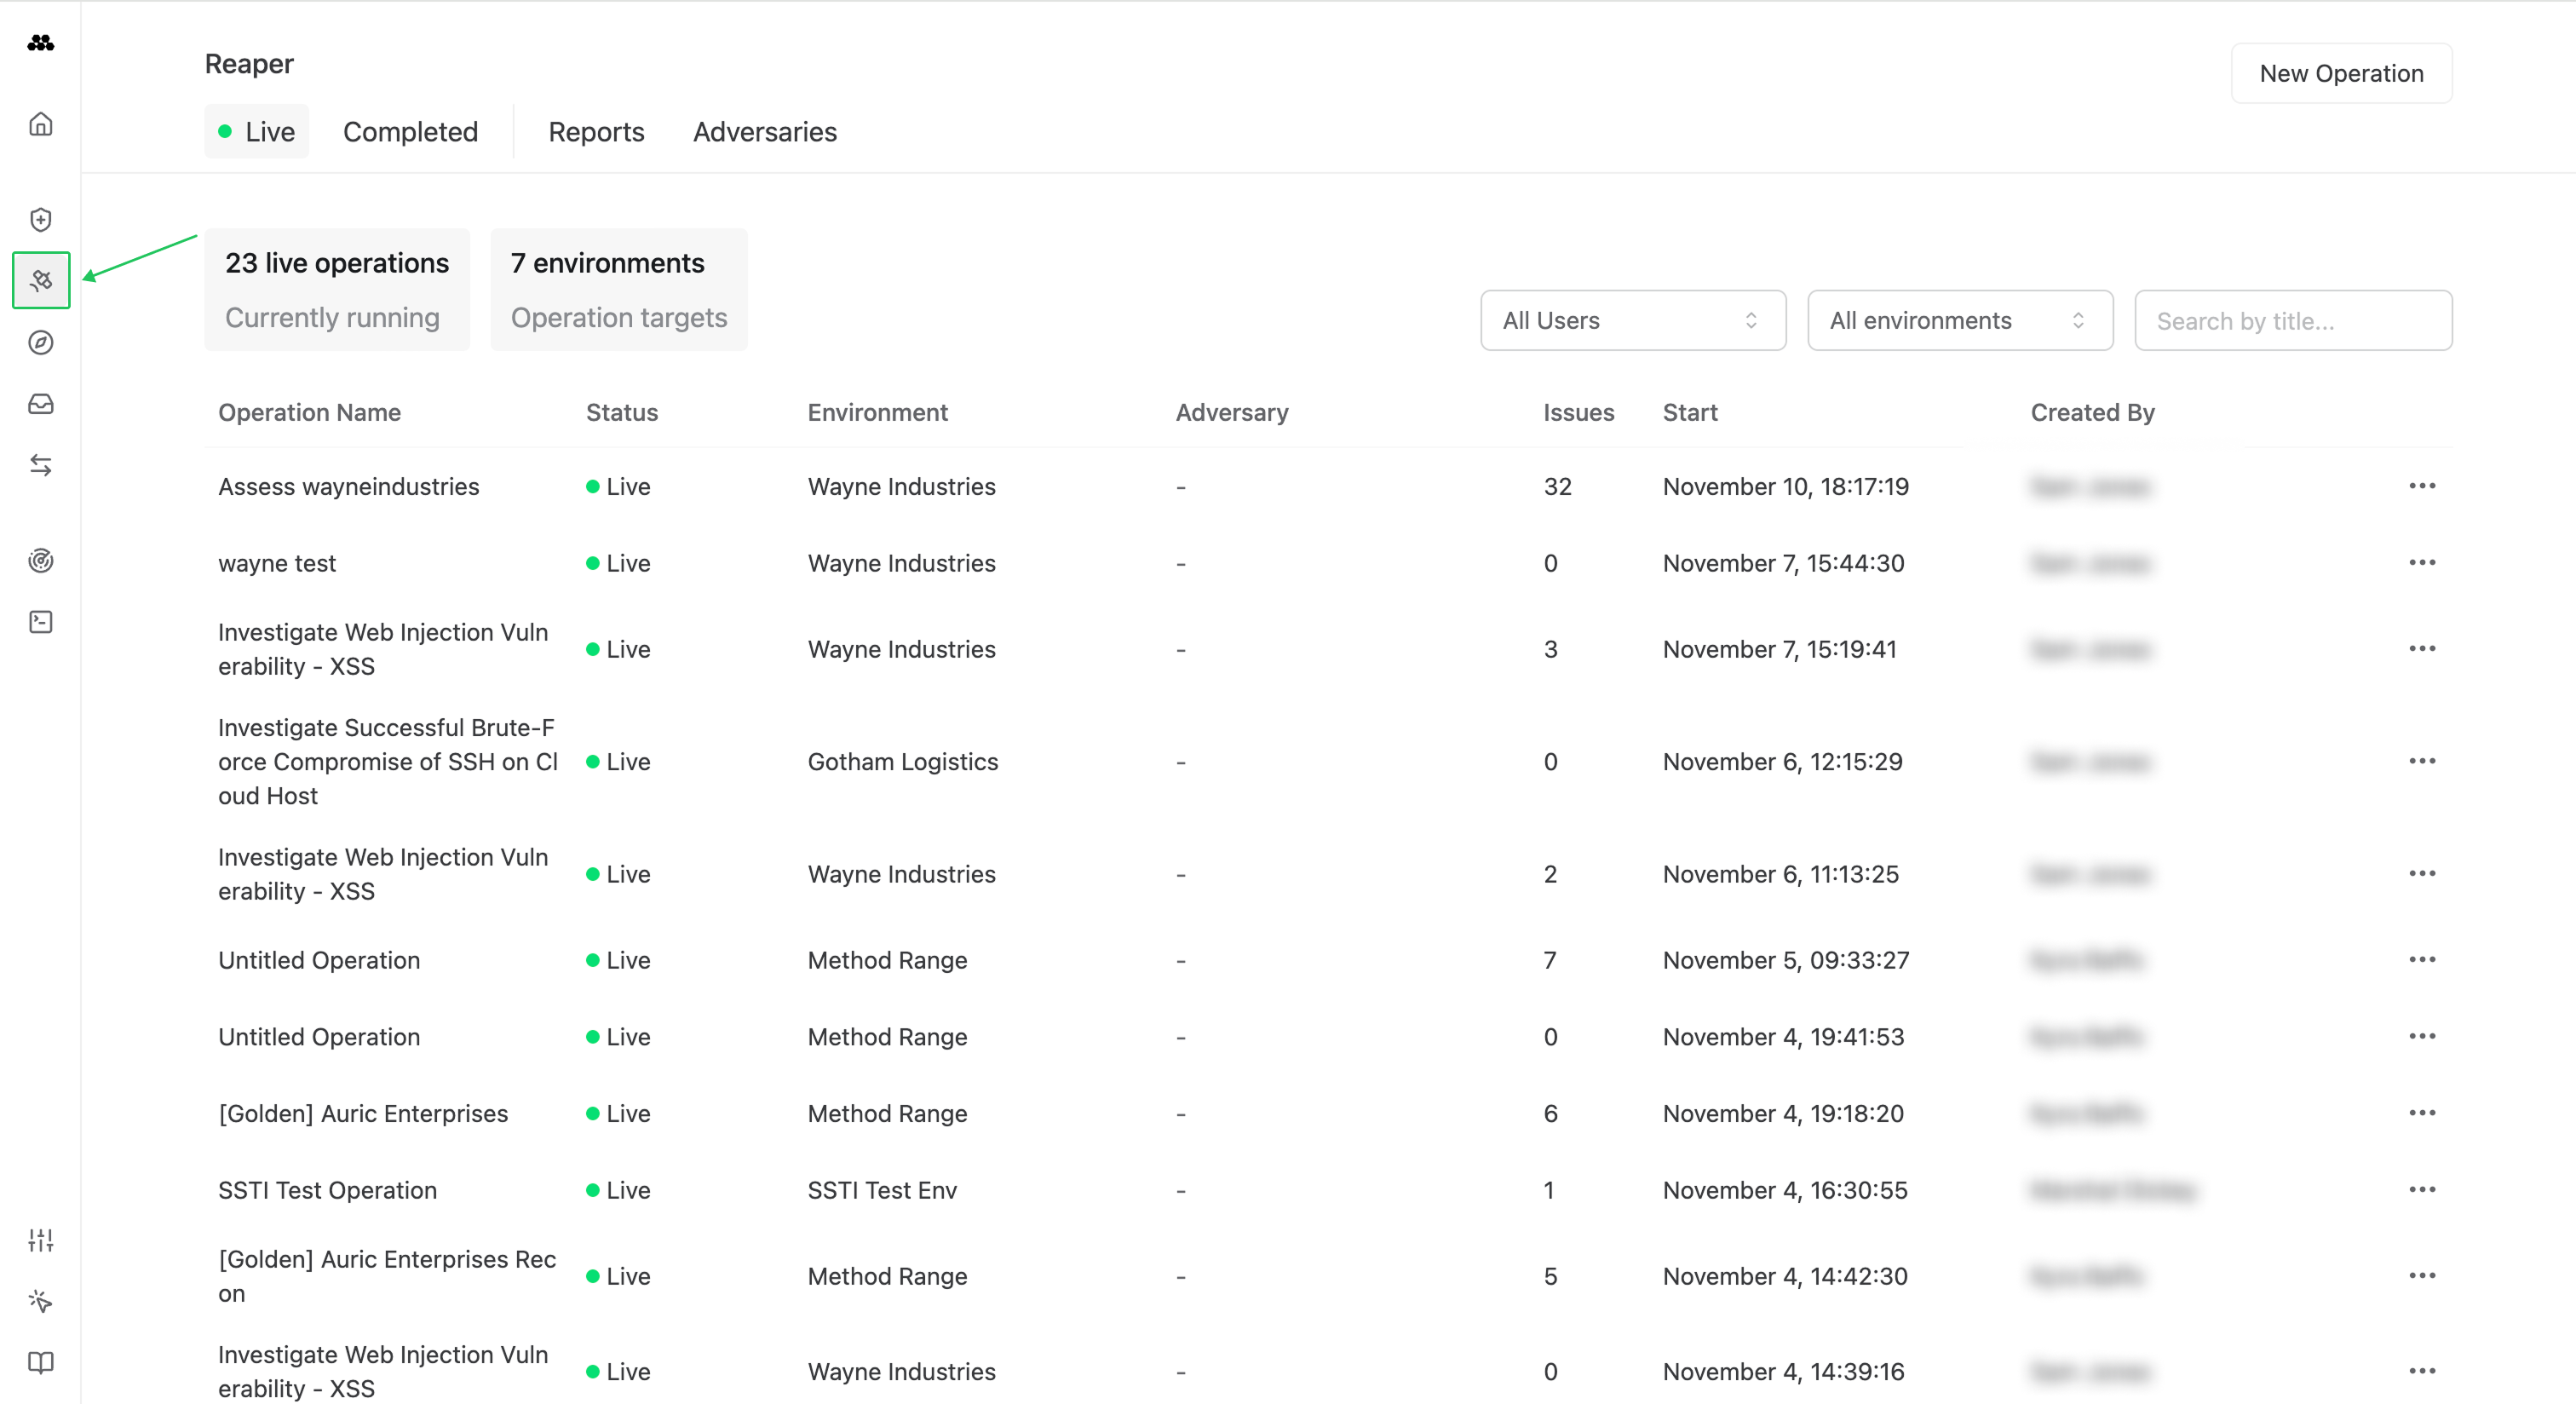Screen dimensions: 2576x1404
Task: Switch to the Completed tab
Action: tap(410, 132)
